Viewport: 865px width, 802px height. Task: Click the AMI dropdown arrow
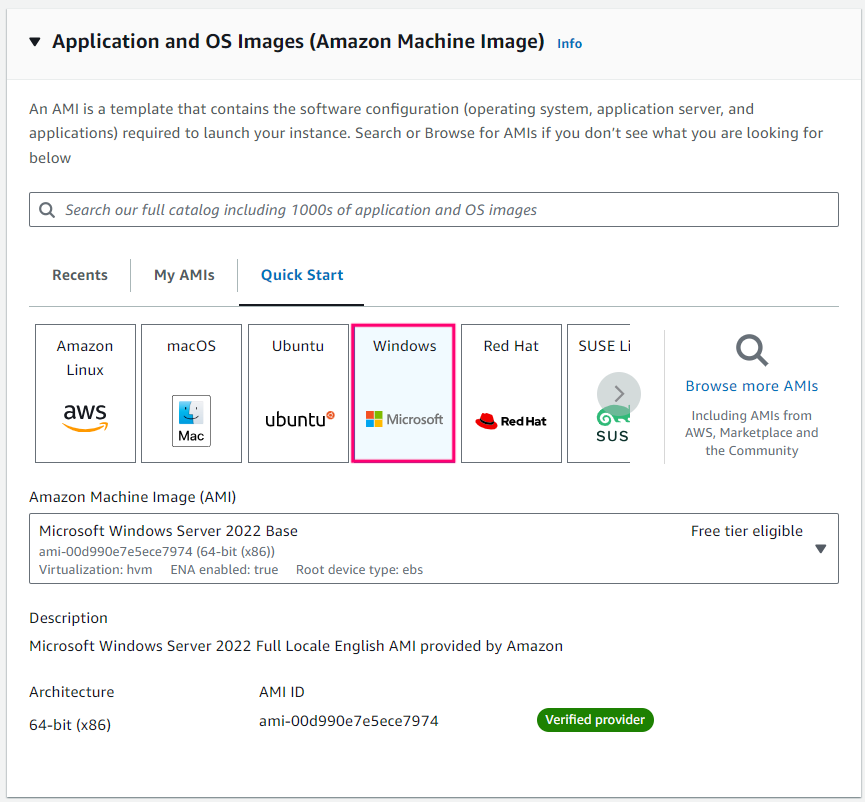pos(820,548)
